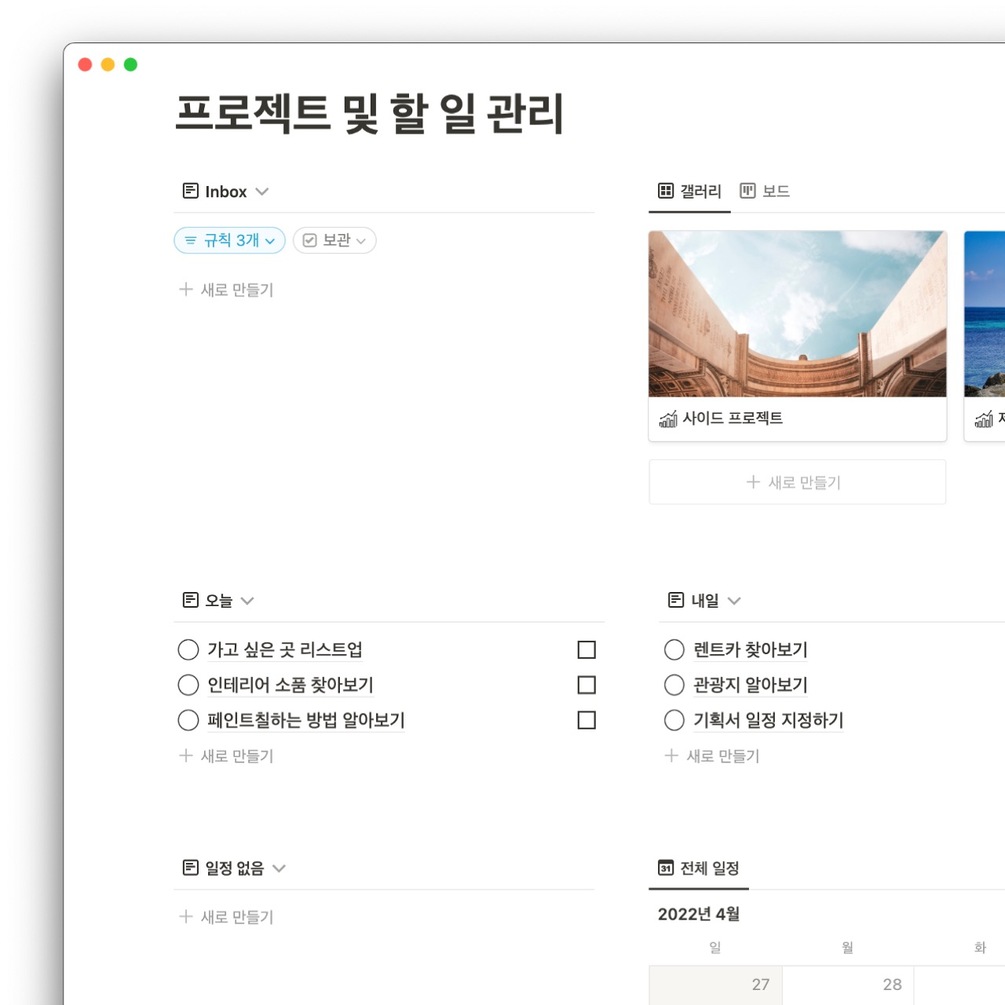Image resolution: width=1005 pixels, height=1005 pixels.
Task: Check the box for 인테리어 소품 찾아보기
Action: (586, 685)
